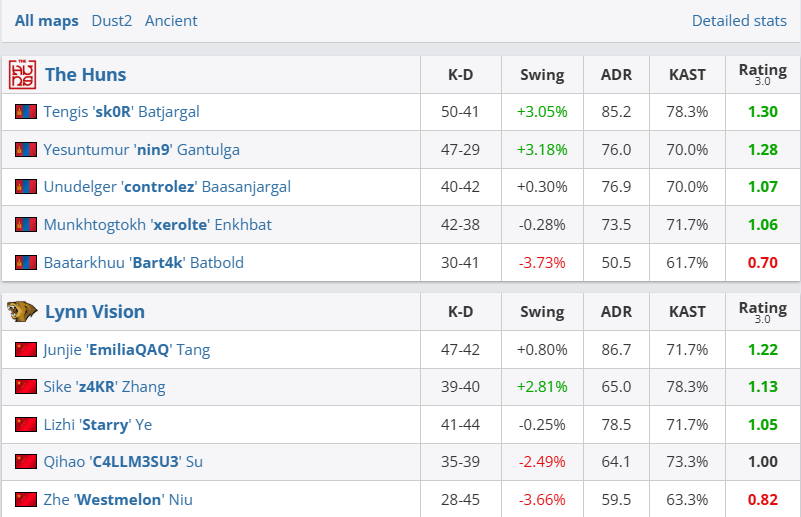
Task: View Munkhtogtokh 'xerolte' Enkhbat's player page
Action: [157, 225]
